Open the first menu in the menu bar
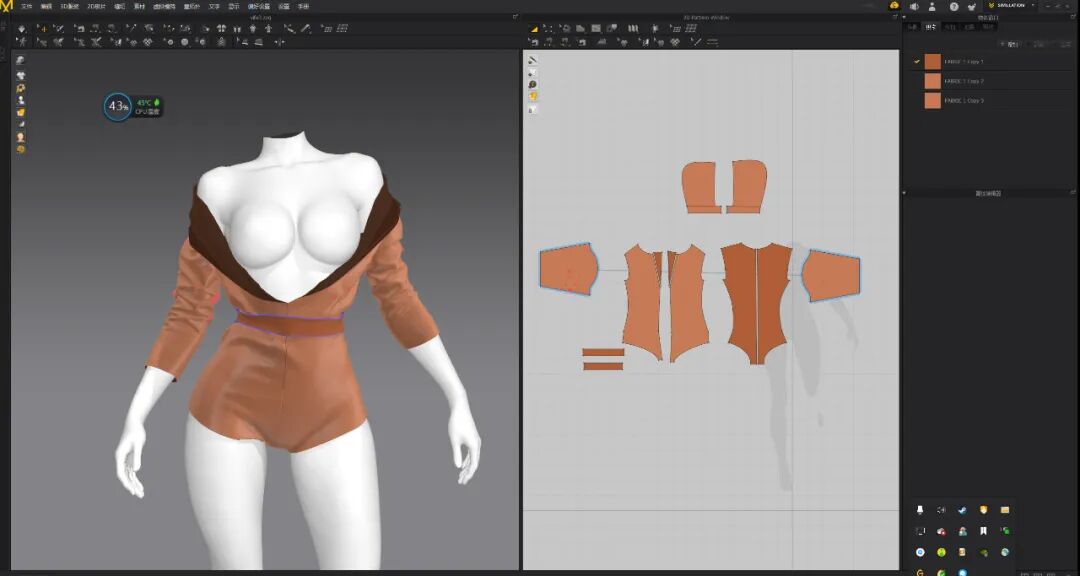 point(26,6)
